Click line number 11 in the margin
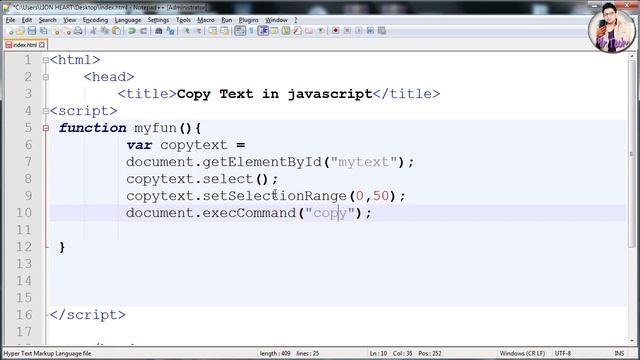 tap(24, 230)
